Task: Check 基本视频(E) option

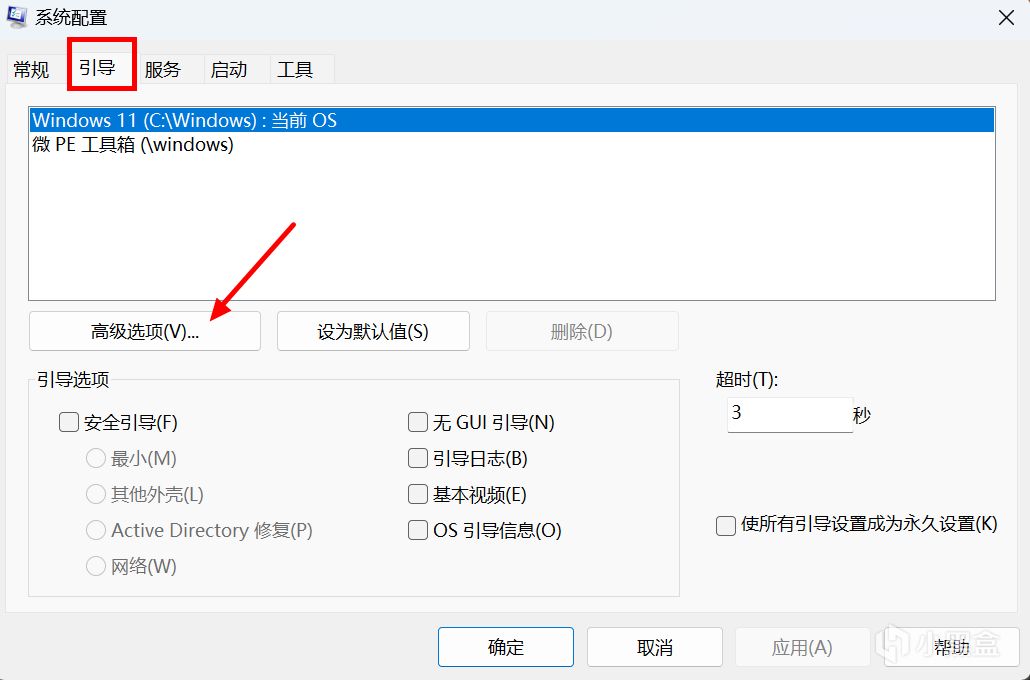Action: [418, 494]
